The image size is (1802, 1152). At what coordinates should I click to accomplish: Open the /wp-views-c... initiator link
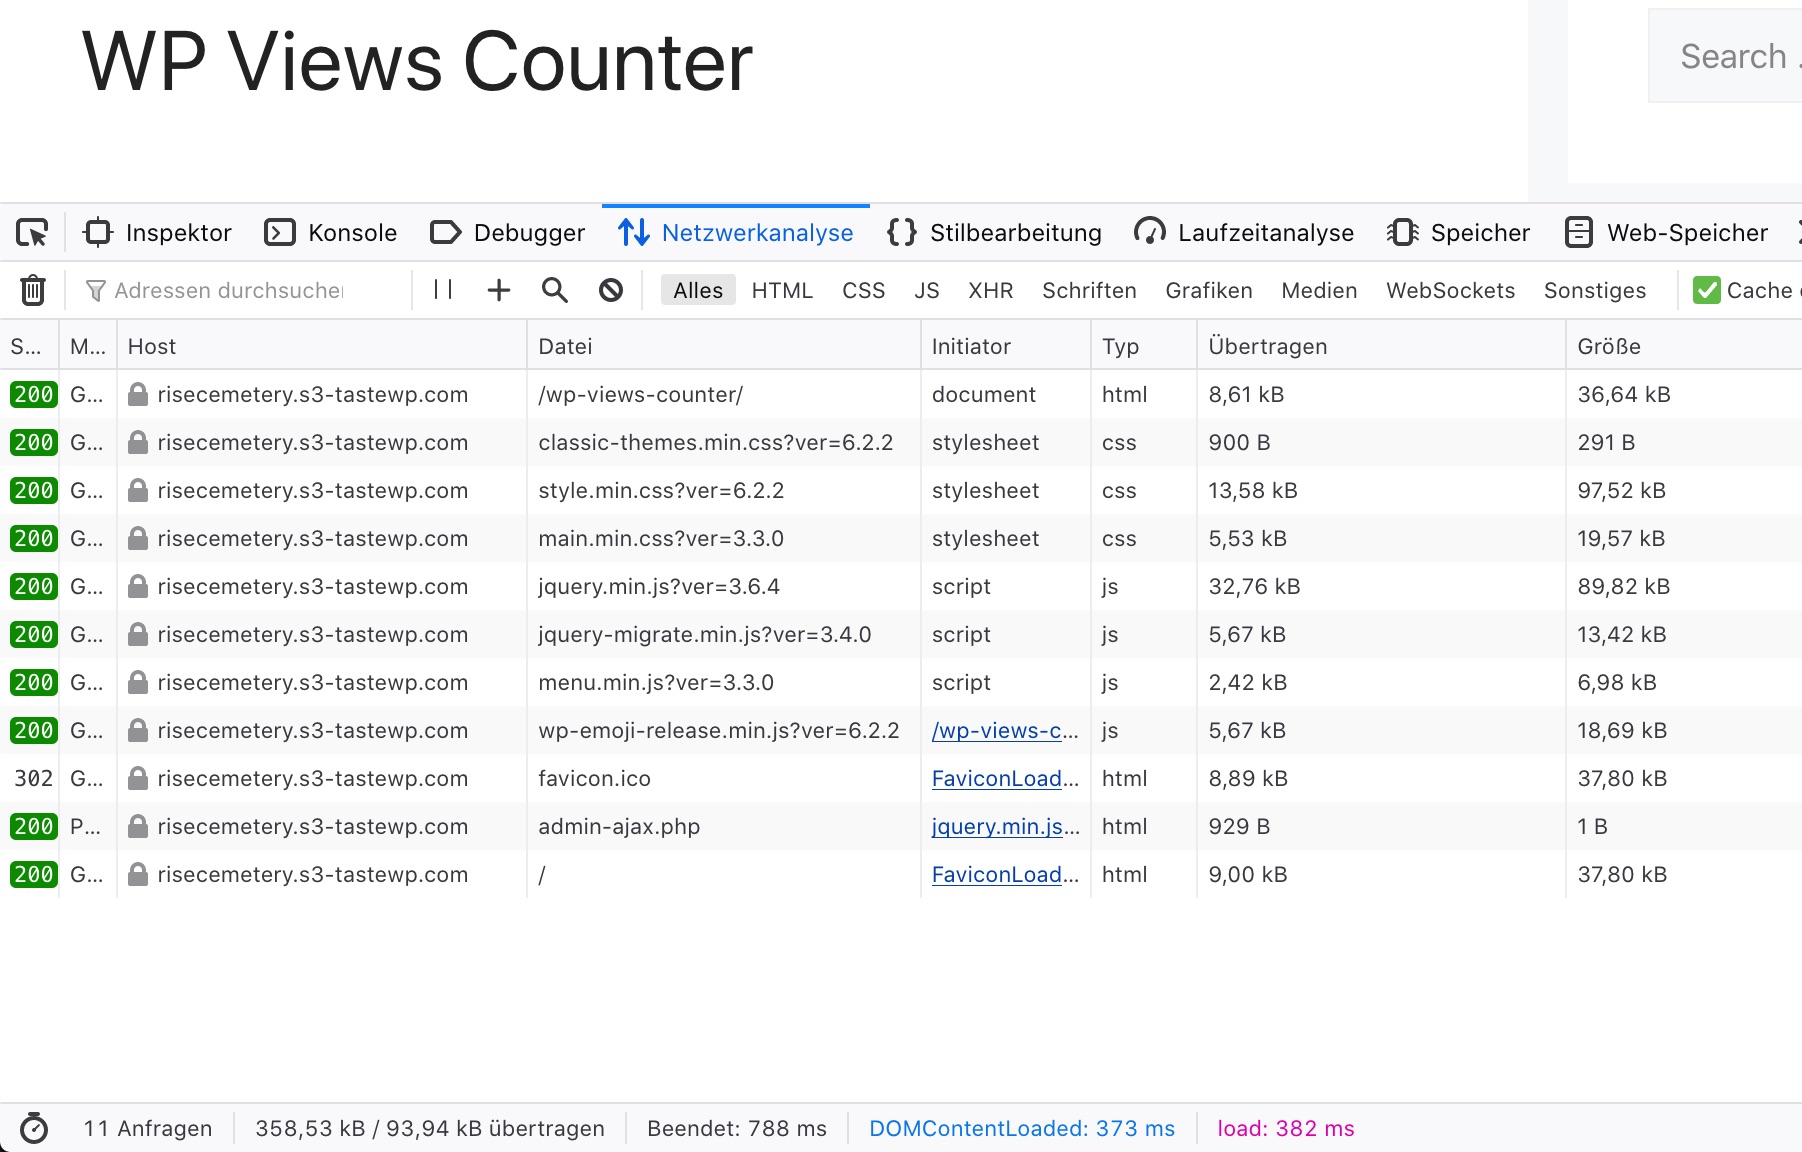coord(1005,730)
